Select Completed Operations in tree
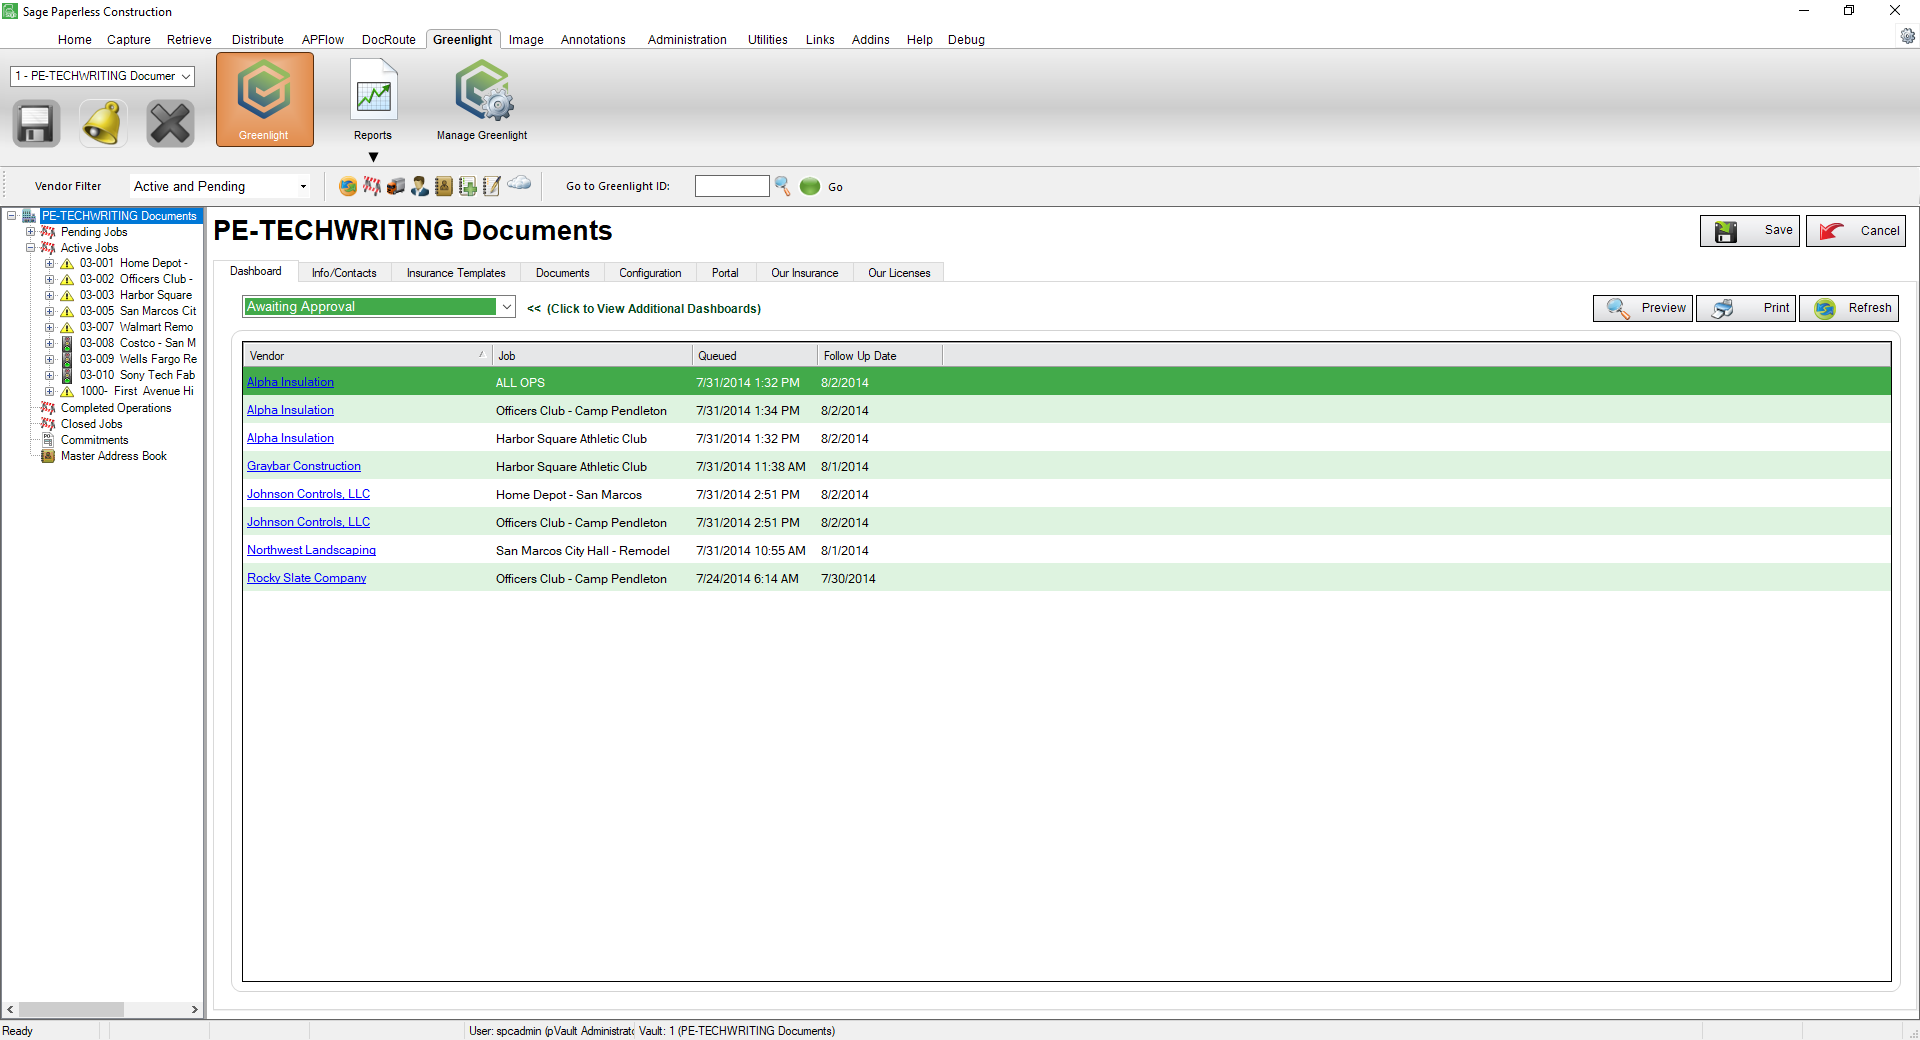The width and height of the screenshot is (1920, 1040). click(x=116, y=408)
